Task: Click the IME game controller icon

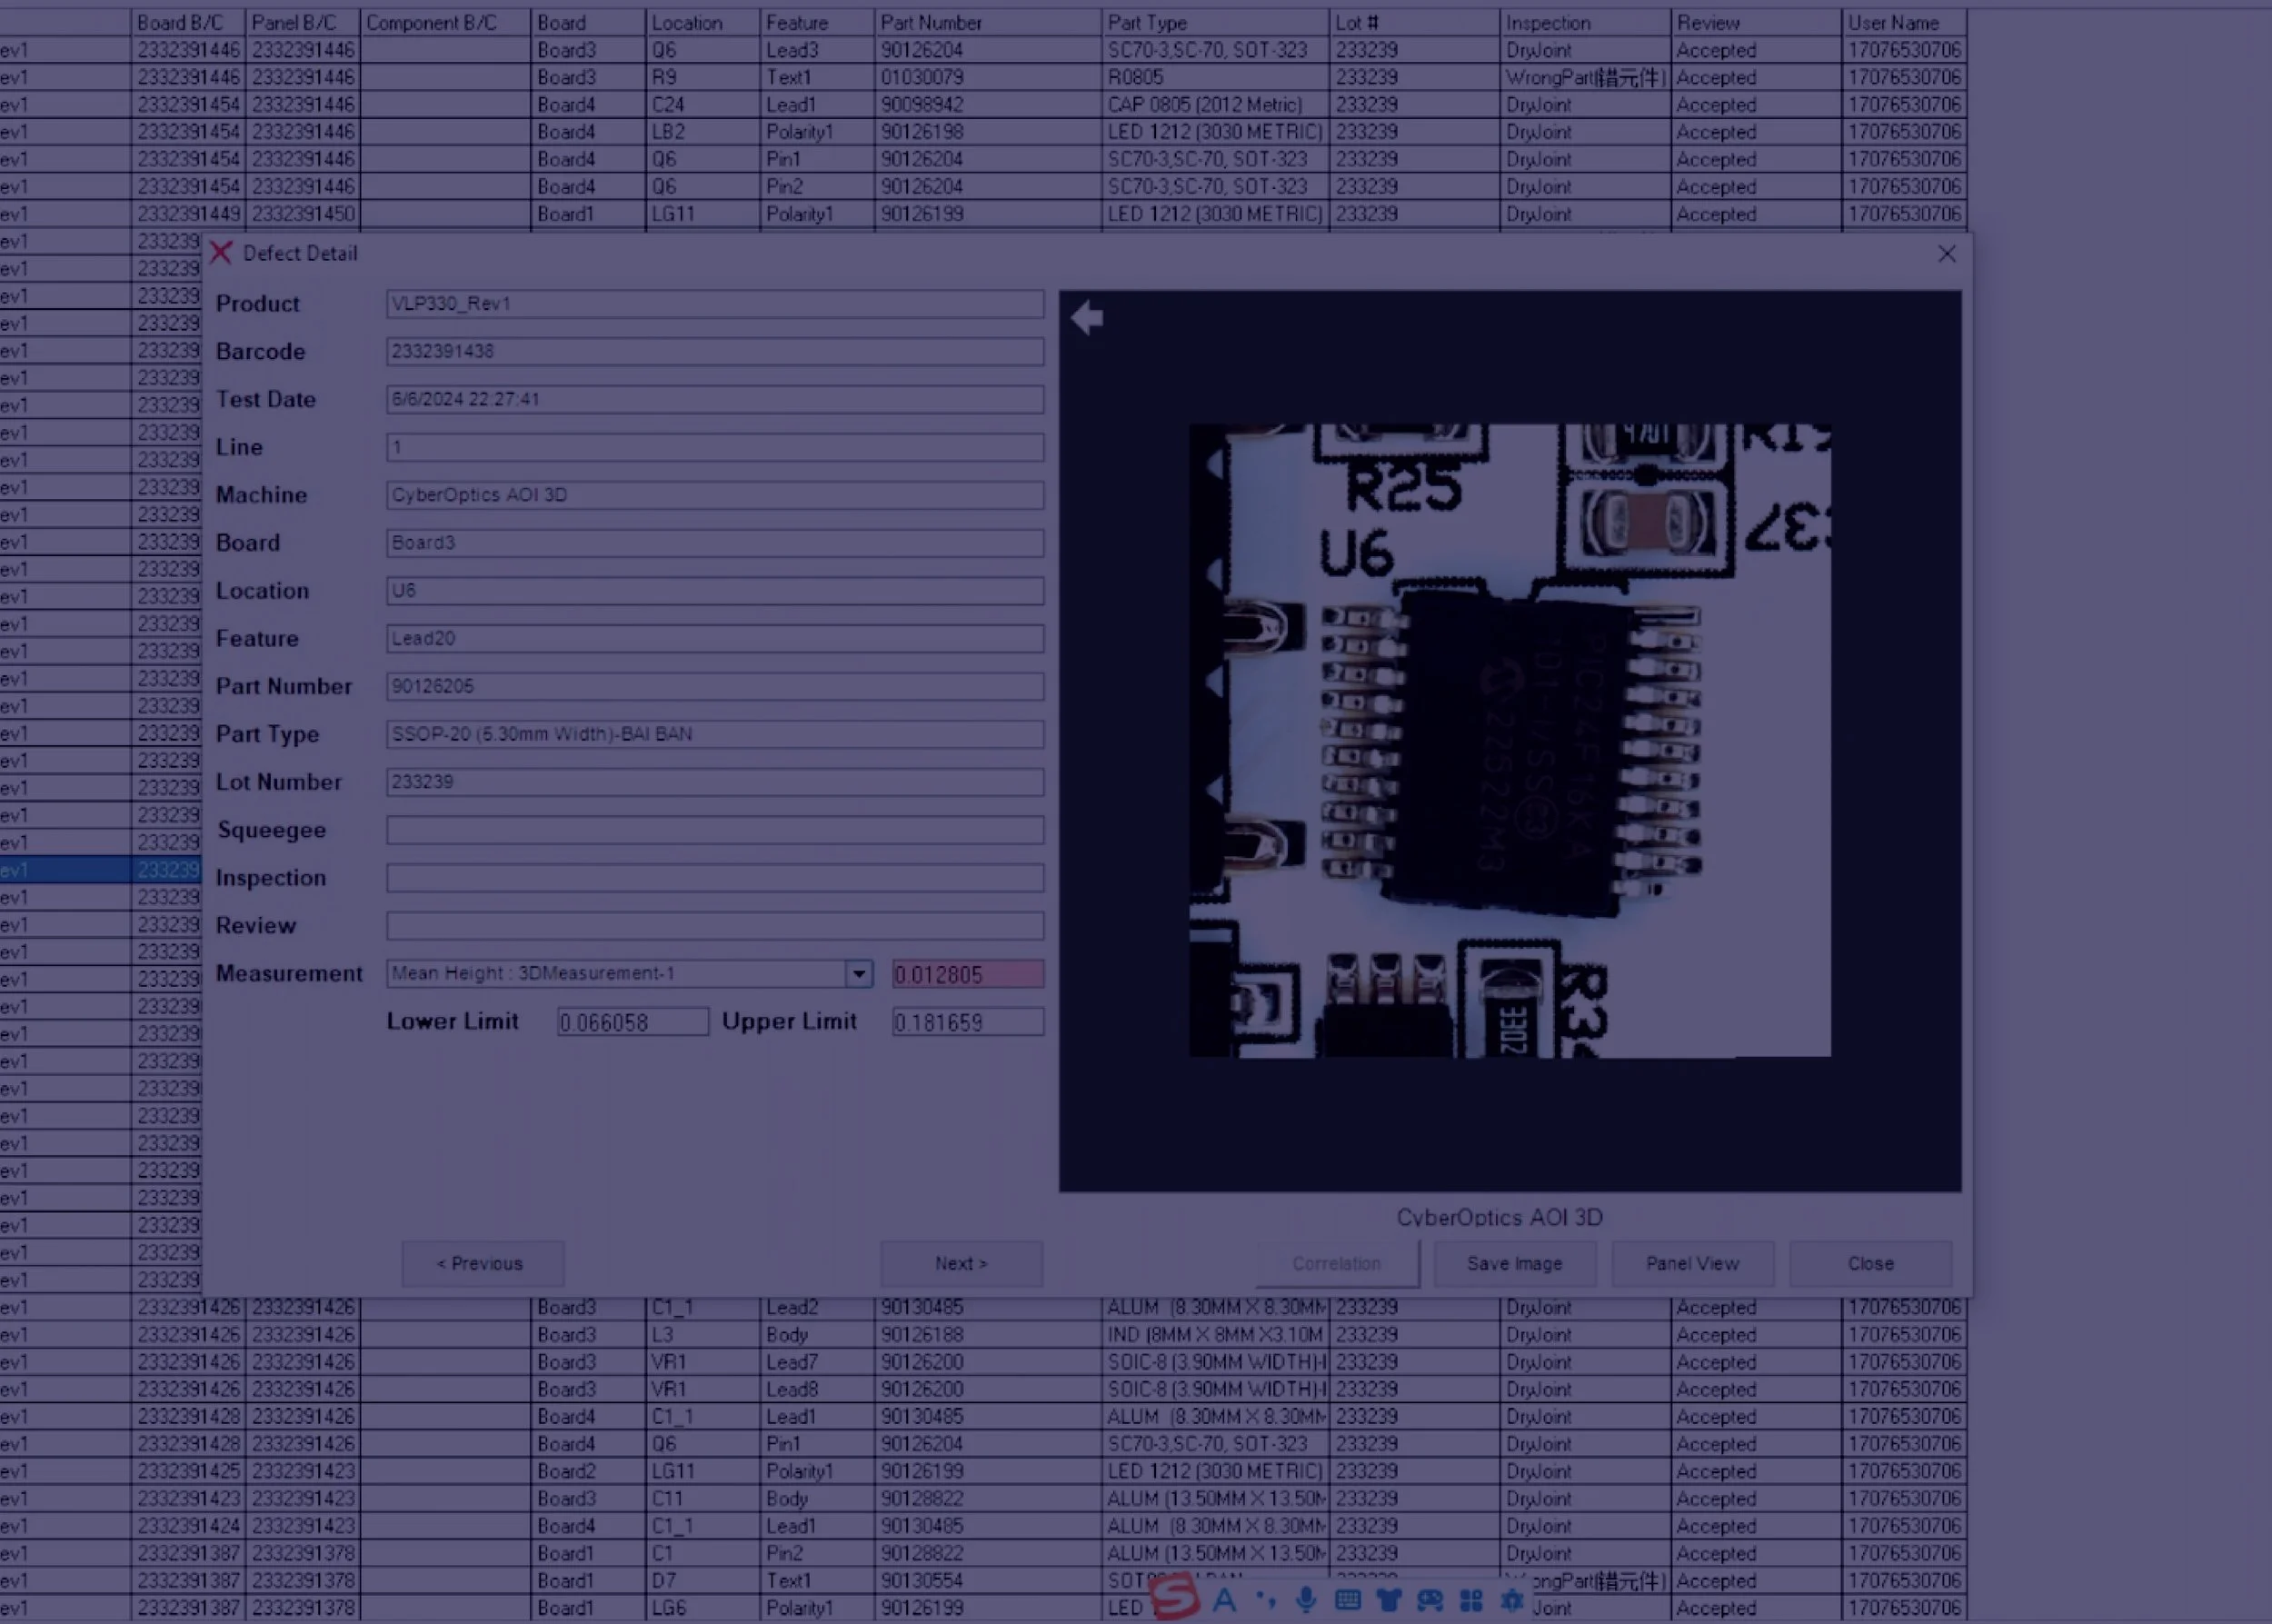Action: [x=1430, y=1600]
